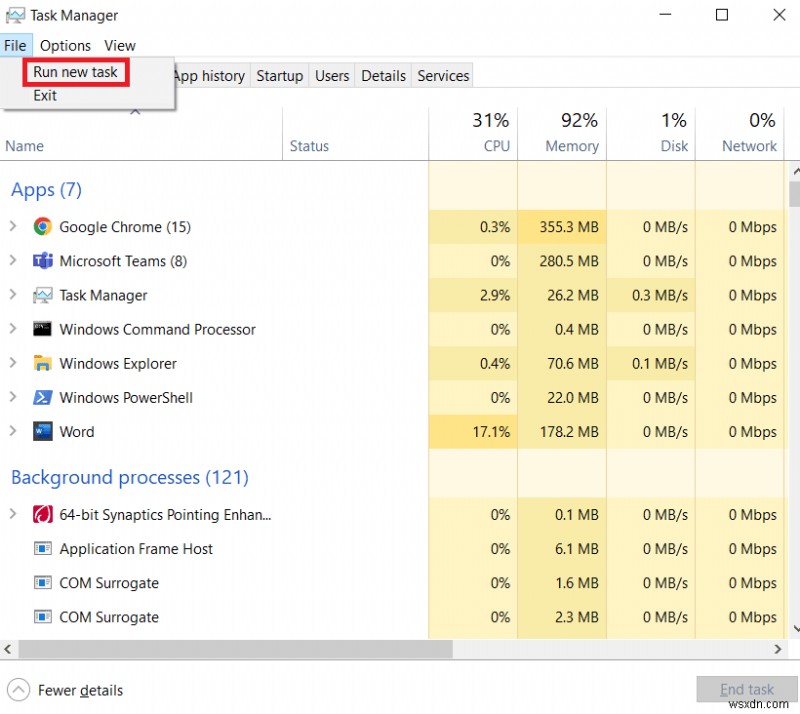800x714 pixels.
Task: Select the Windows Explorer folder icon
Action: [43, 363]
